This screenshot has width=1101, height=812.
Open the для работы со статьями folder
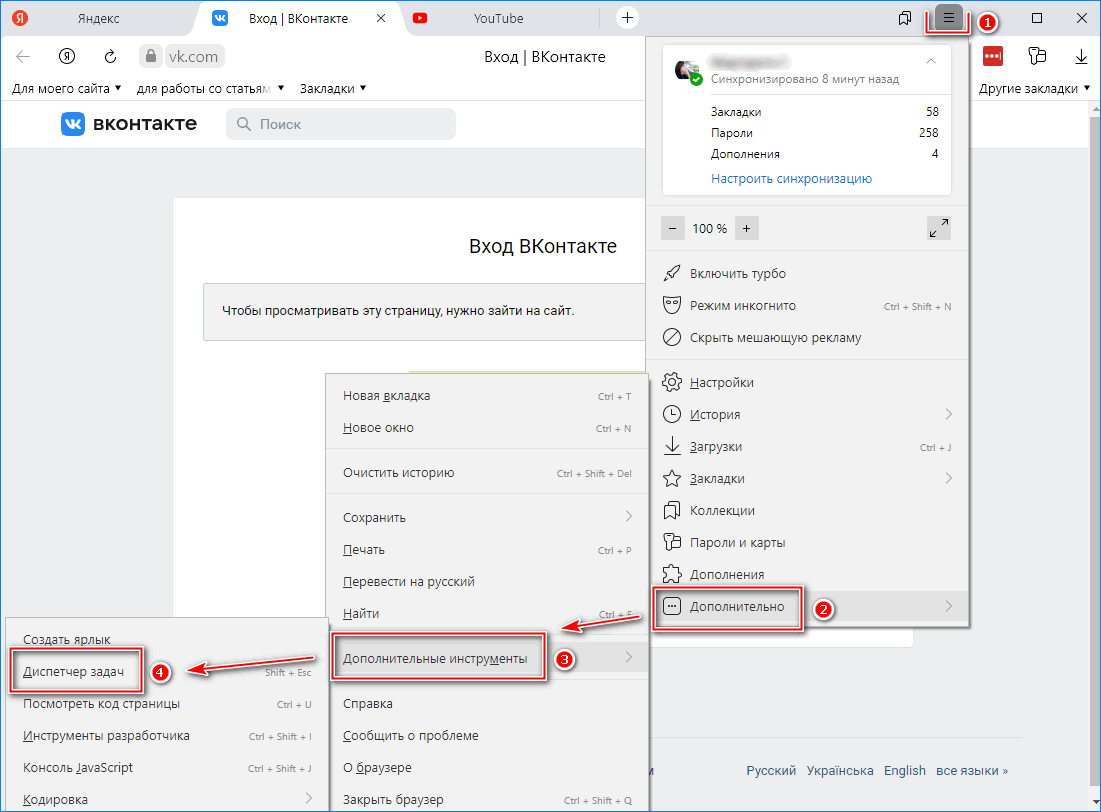tap(210, 89)
